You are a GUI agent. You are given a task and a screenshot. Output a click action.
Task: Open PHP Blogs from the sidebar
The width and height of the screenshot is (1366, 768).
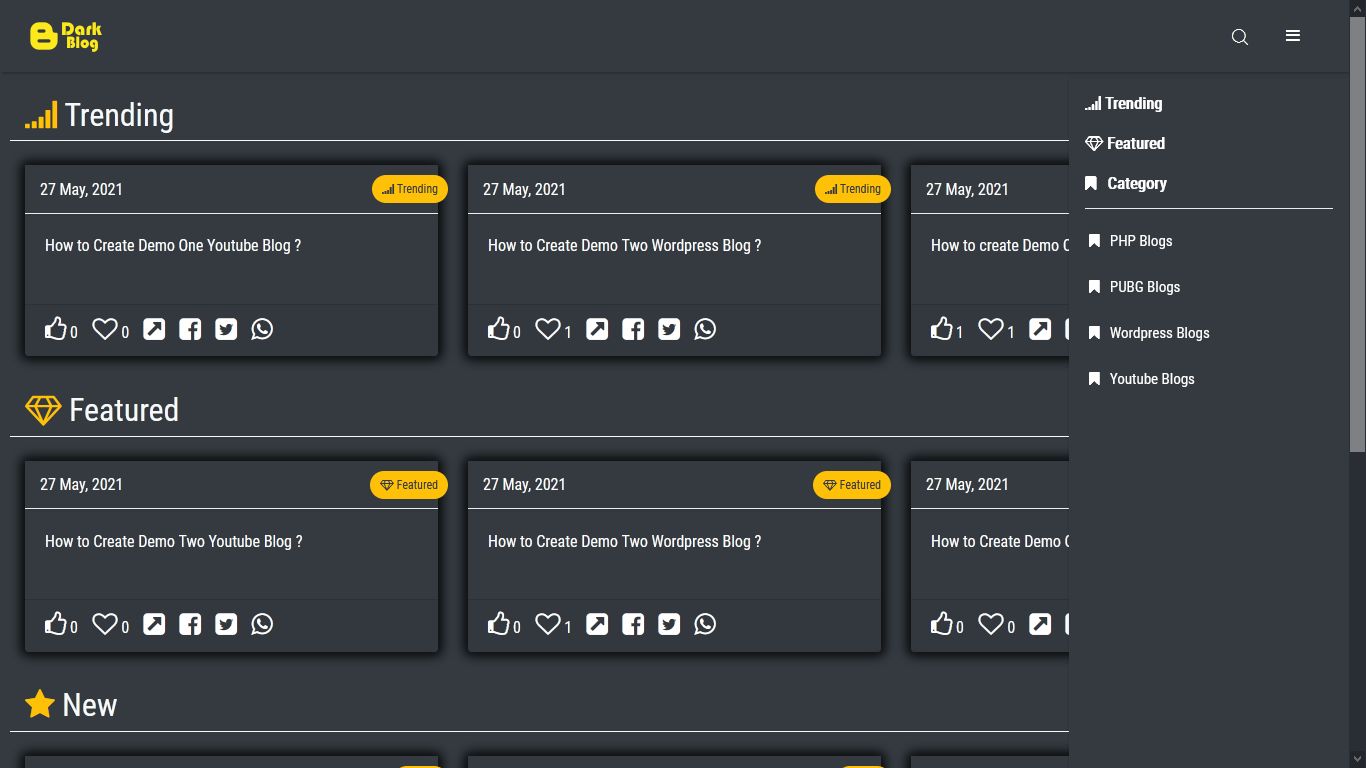click(1140, 241)
